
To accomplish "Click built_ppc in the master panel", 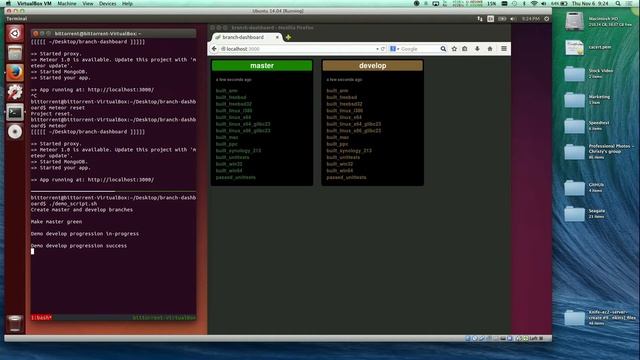I will point(227,144).
